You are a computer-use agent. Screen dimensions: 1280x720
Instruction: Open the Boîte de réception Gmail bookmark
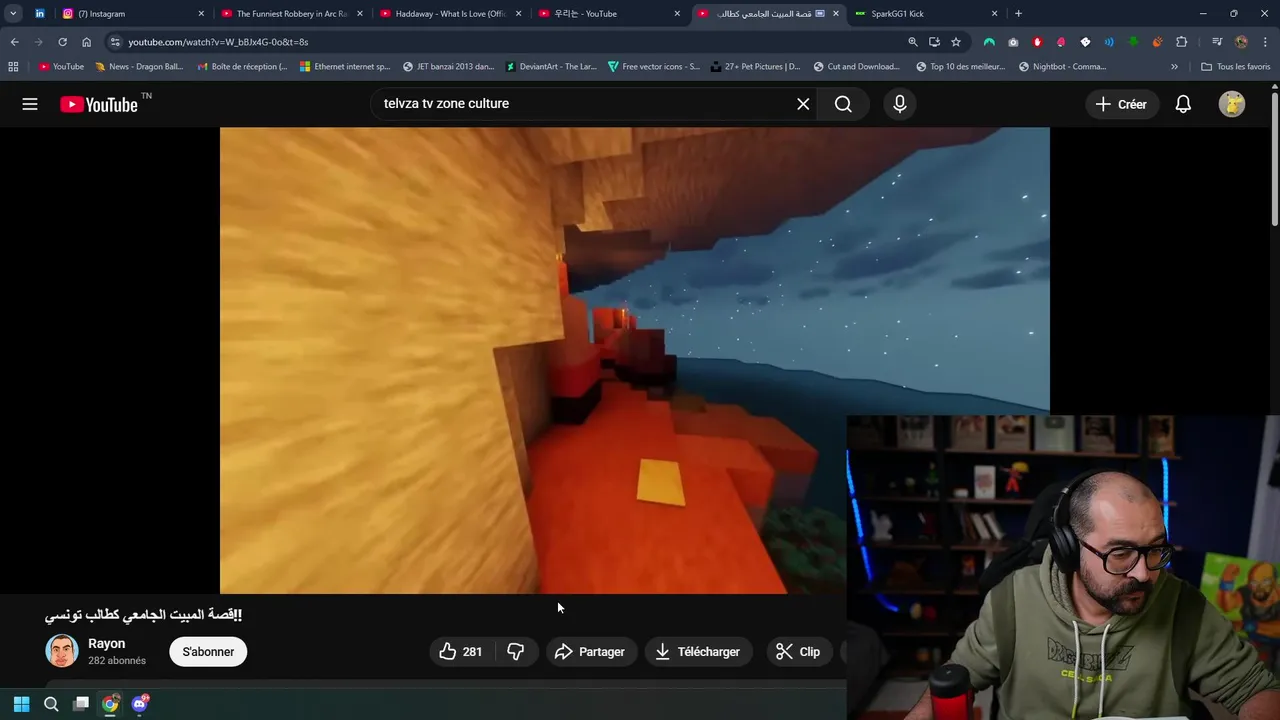click(x=242, y=67)
